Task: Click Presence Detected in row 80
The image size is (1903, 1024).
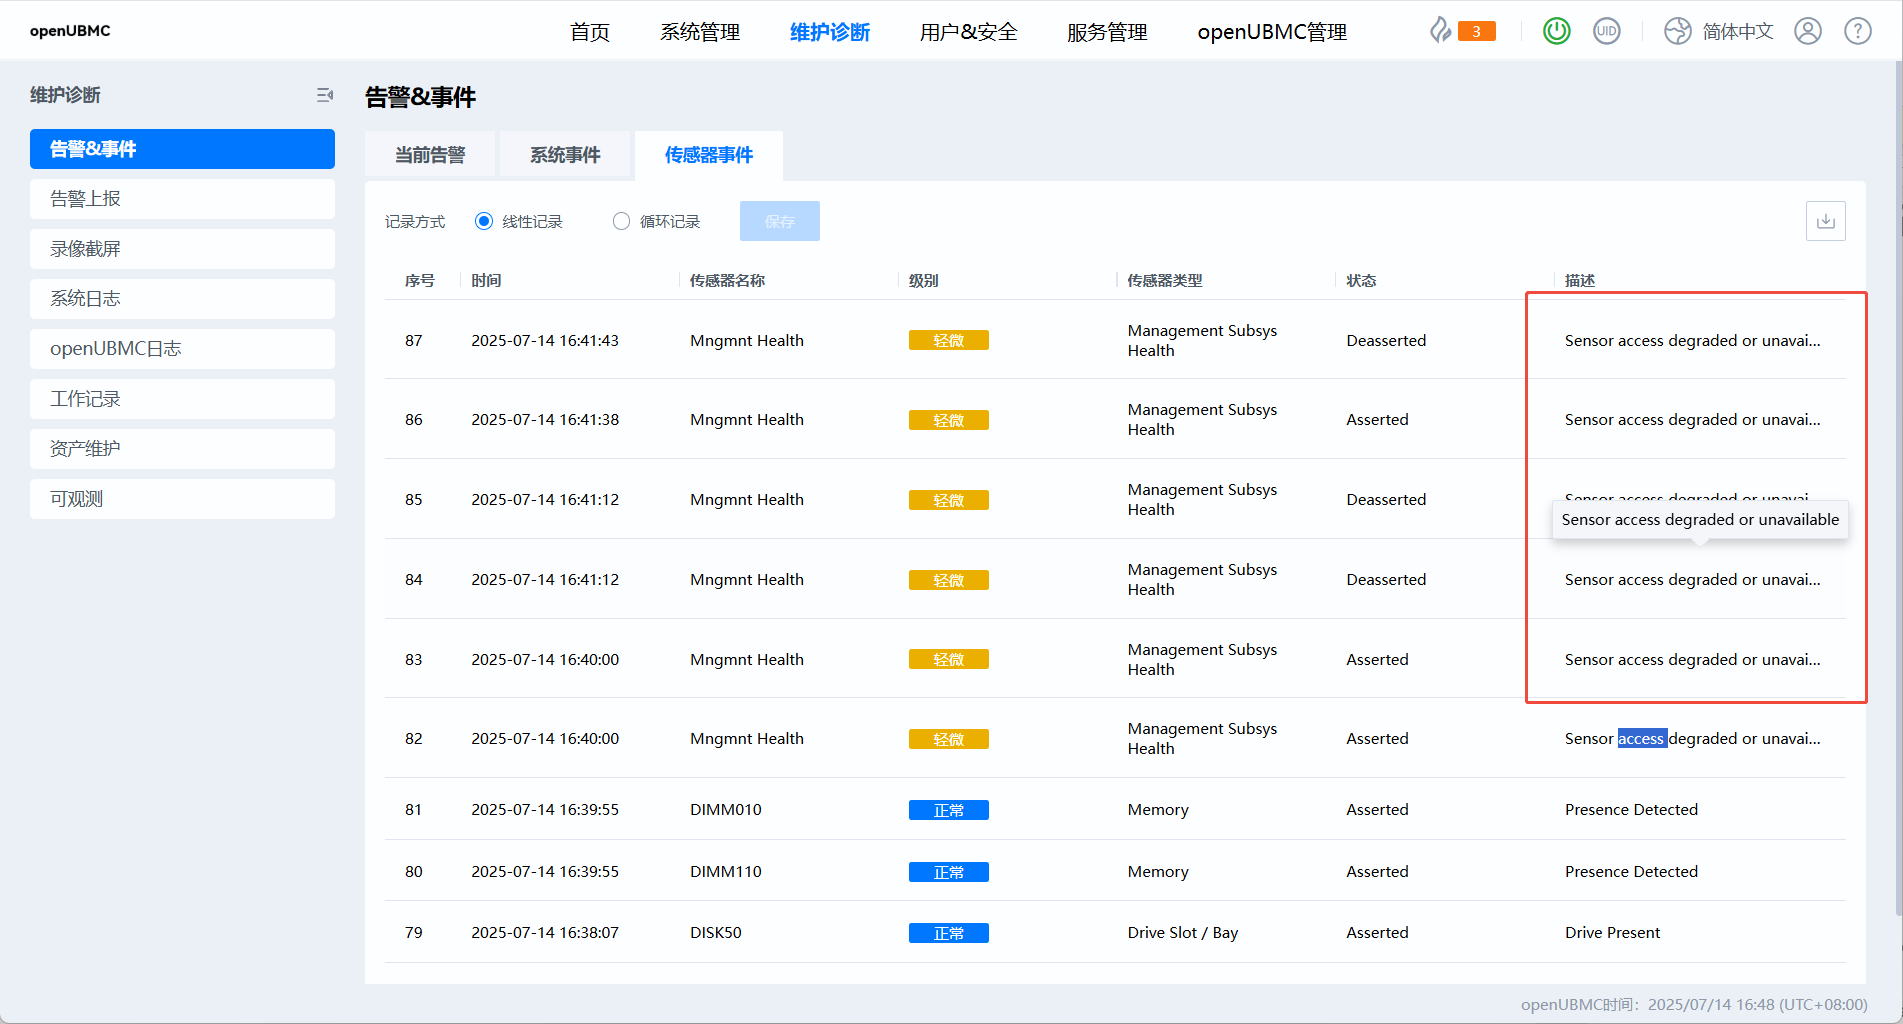Action: coord(1631,872)
